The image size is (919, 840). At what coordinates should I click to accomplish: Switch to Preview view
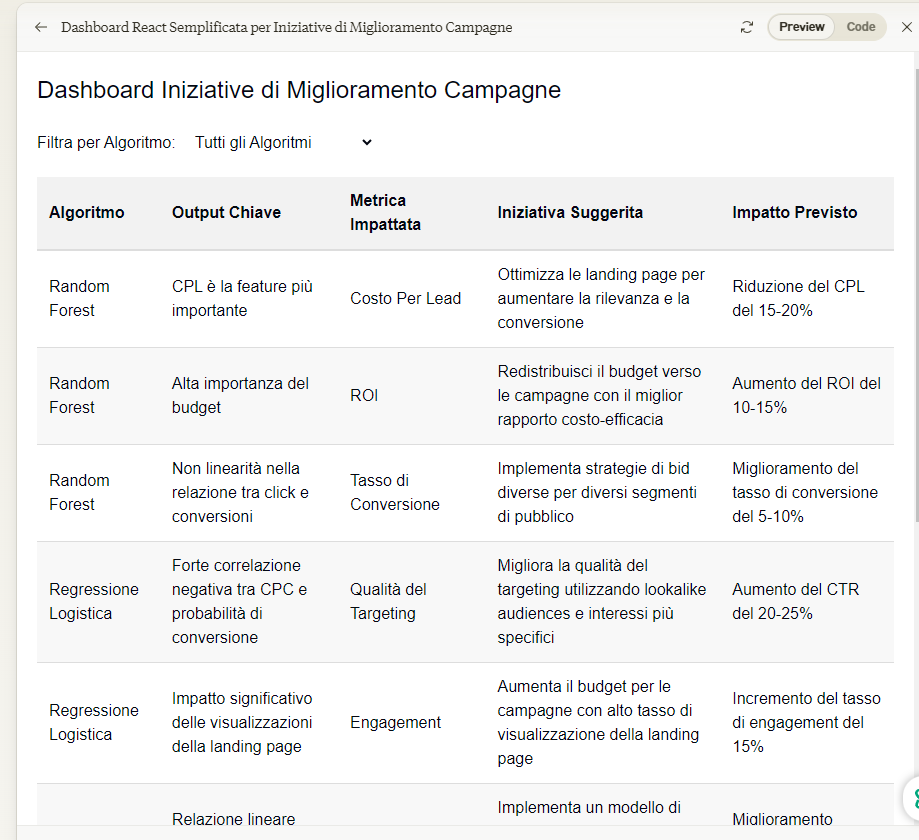point(801,27)
